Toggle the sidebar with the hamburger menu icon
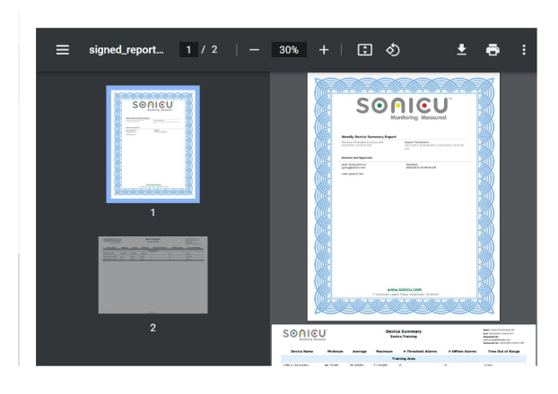The image size is (558, 394). (x=63, y=50)
